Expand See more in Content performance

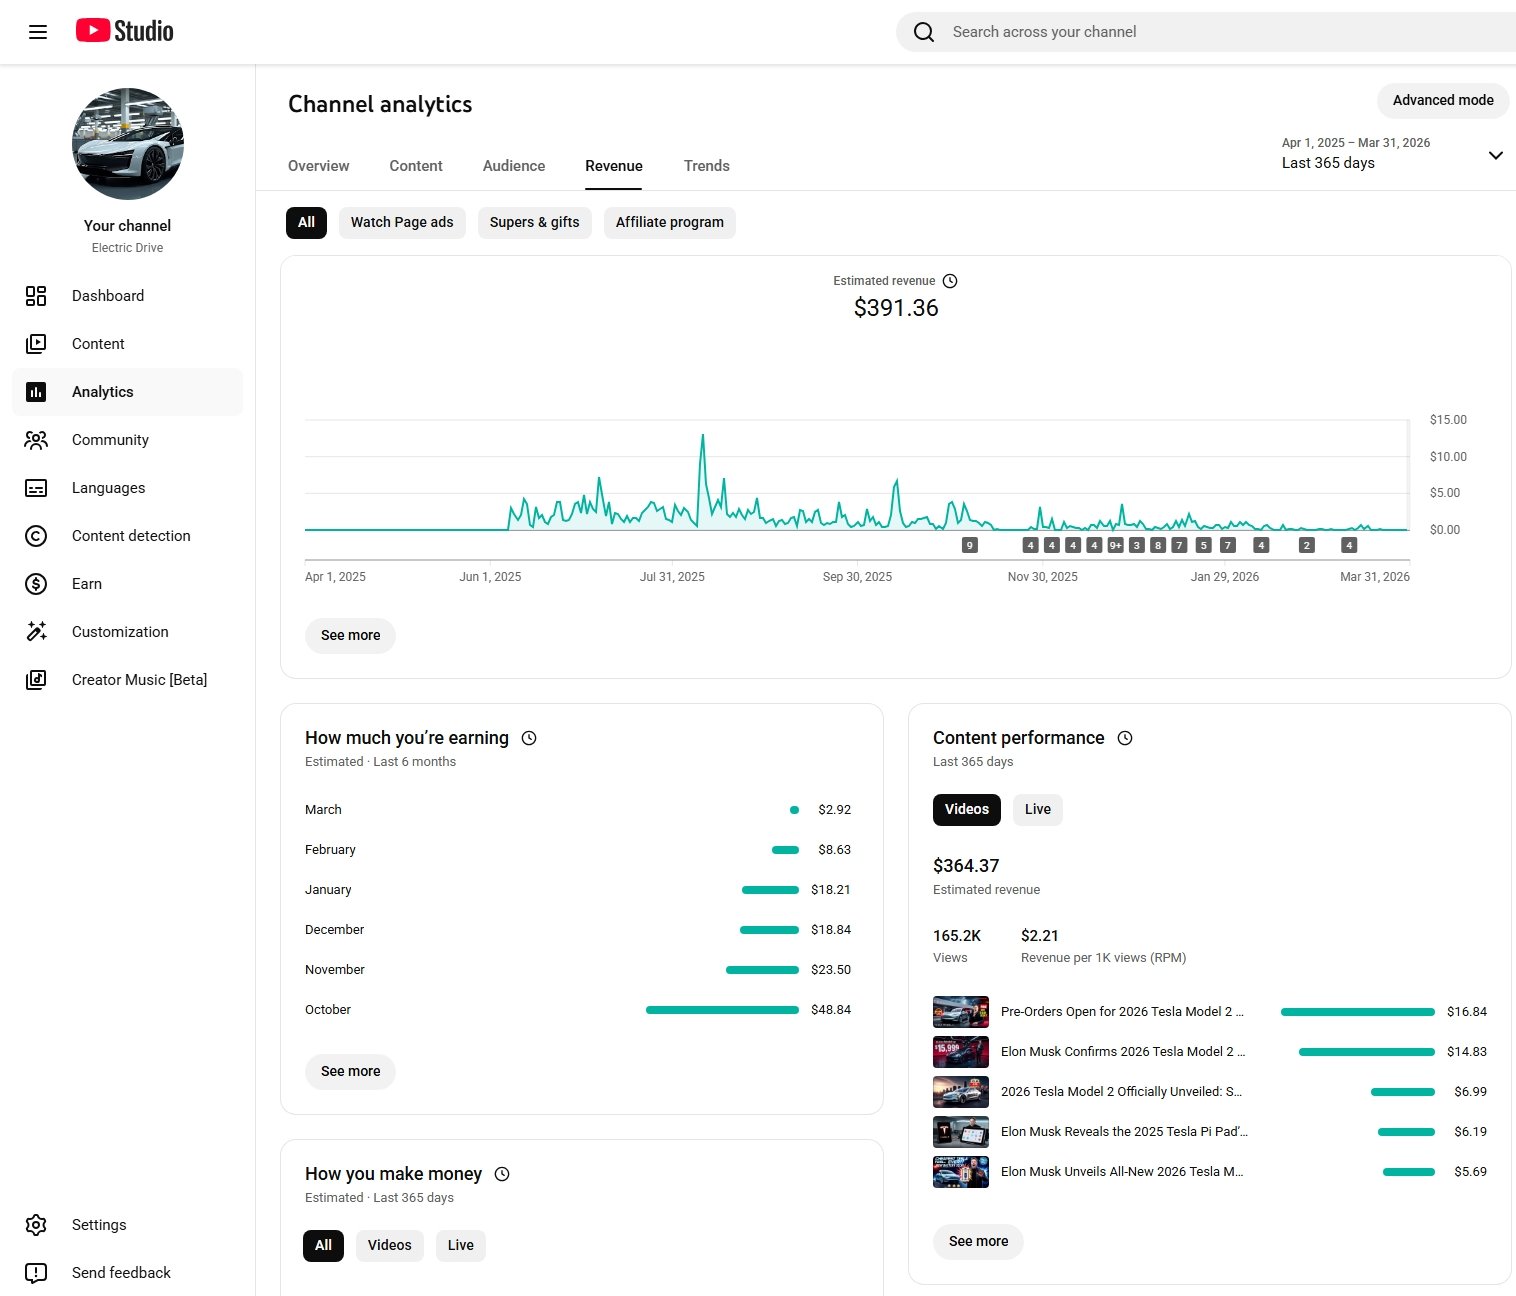(x=978, y=1241)
